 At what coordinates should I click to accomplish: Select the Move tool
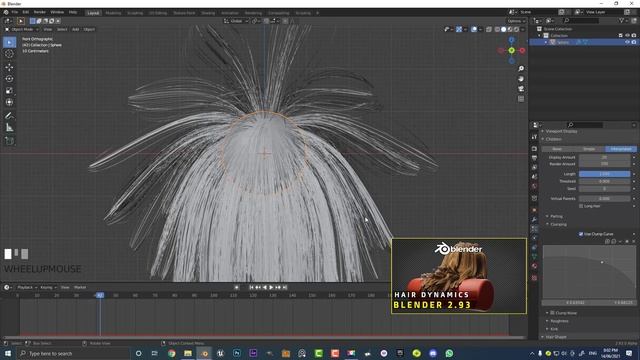(x=9, y=67)
